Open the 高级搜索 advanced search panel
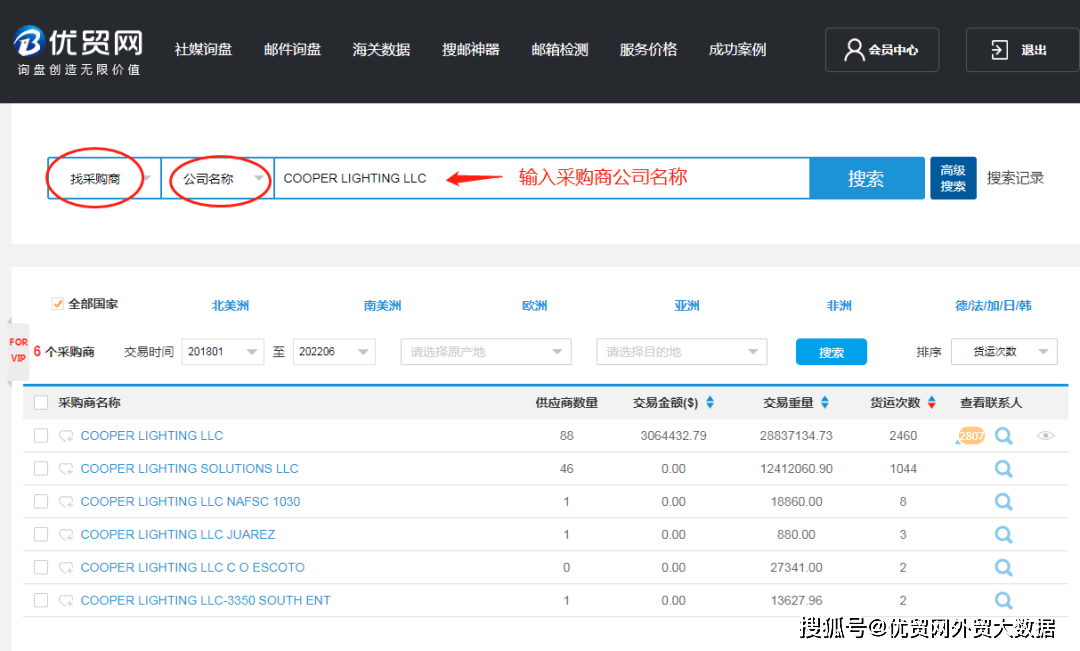This screenshot has width=1080, height=651. coord(953,177)
